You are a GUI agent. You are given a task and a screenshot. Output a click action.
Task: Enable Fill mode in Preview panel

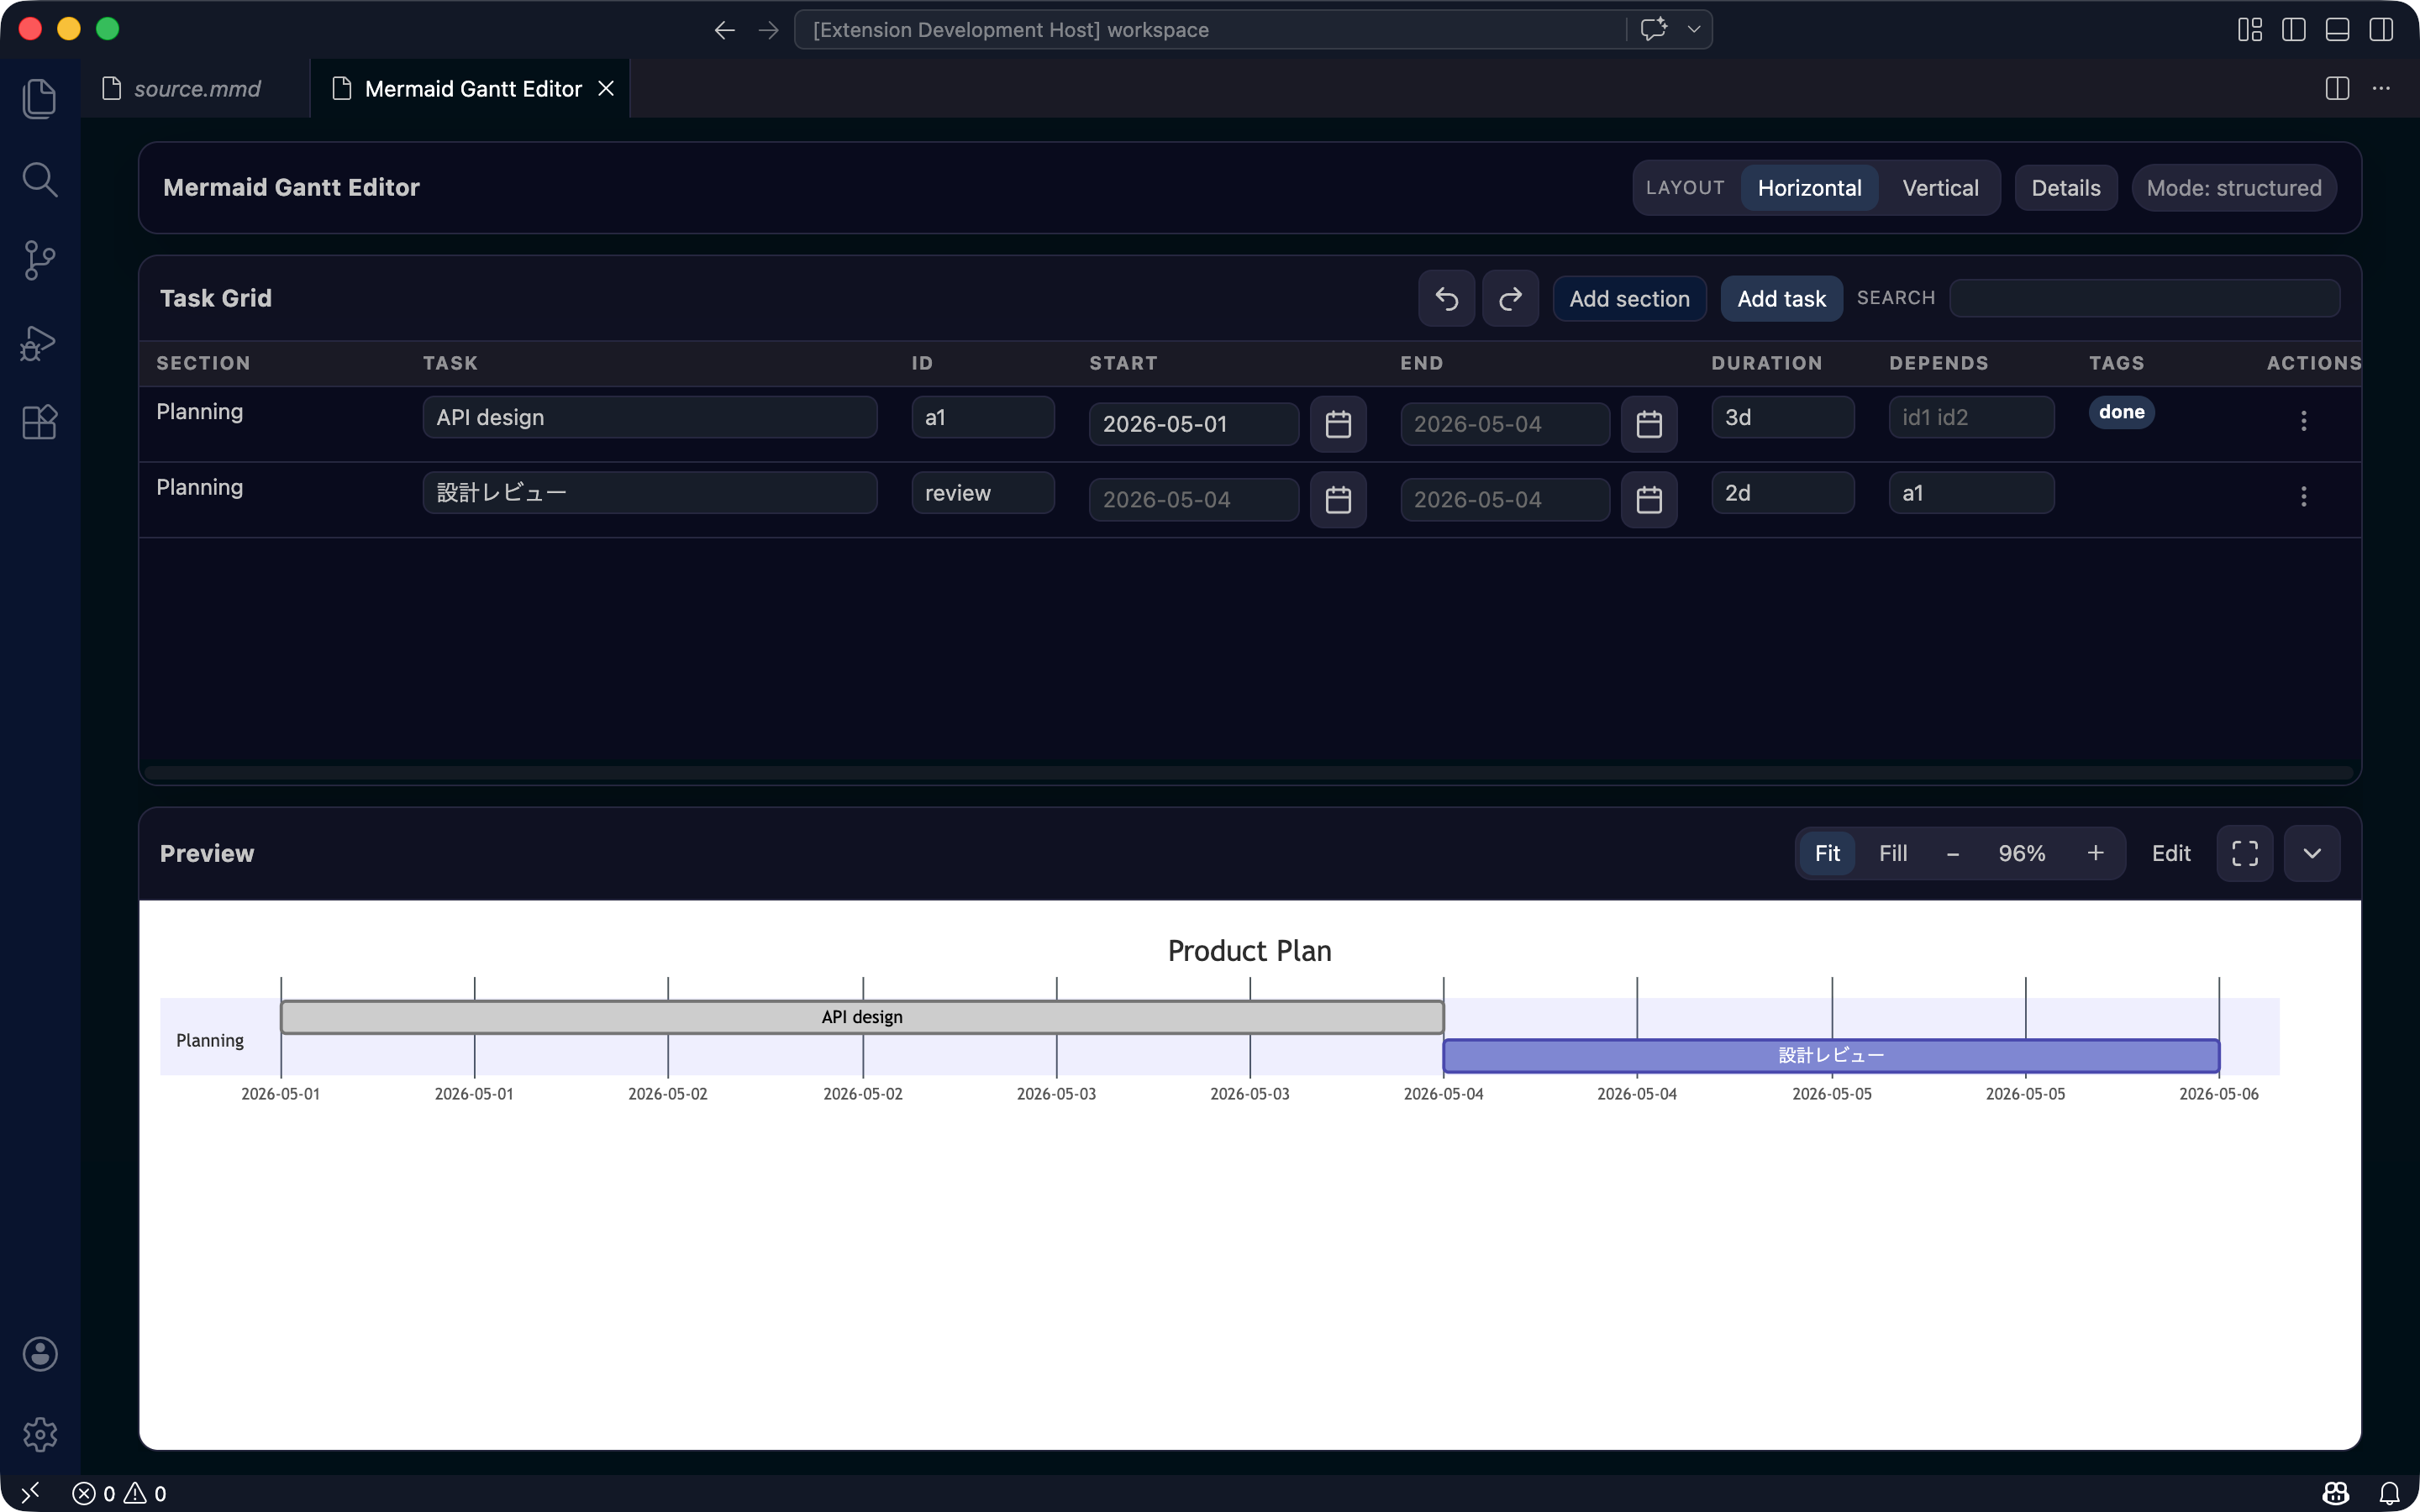(1893, 853)
